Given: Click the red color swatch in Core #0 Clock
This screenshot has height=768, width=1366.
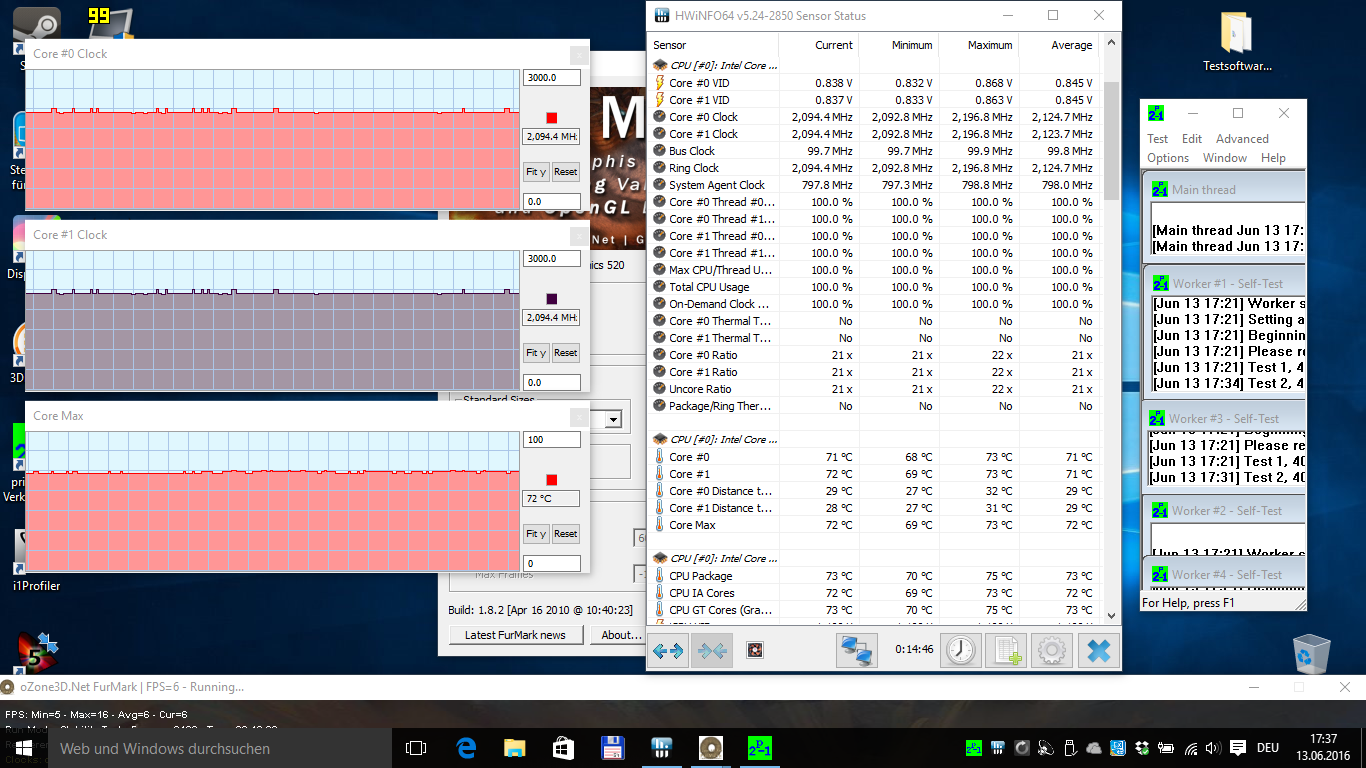Looking at the screenshot, I should tap(551, 117).
